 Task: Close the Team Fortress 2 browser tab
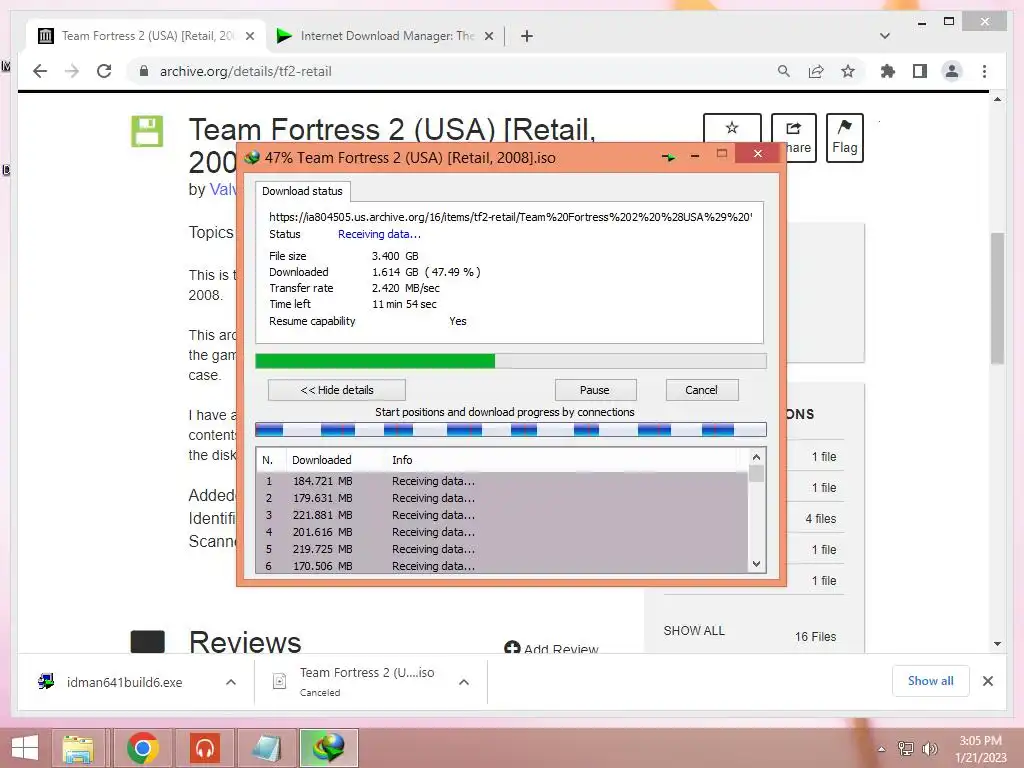tap(249, 36)
